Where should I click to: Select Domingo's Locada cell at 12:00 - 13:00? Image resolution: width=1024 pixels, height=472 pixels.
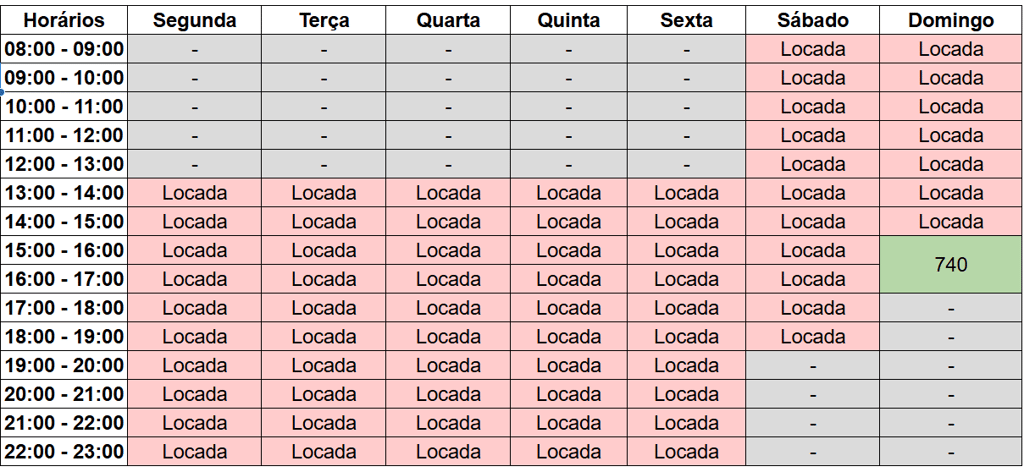[950, 164]
